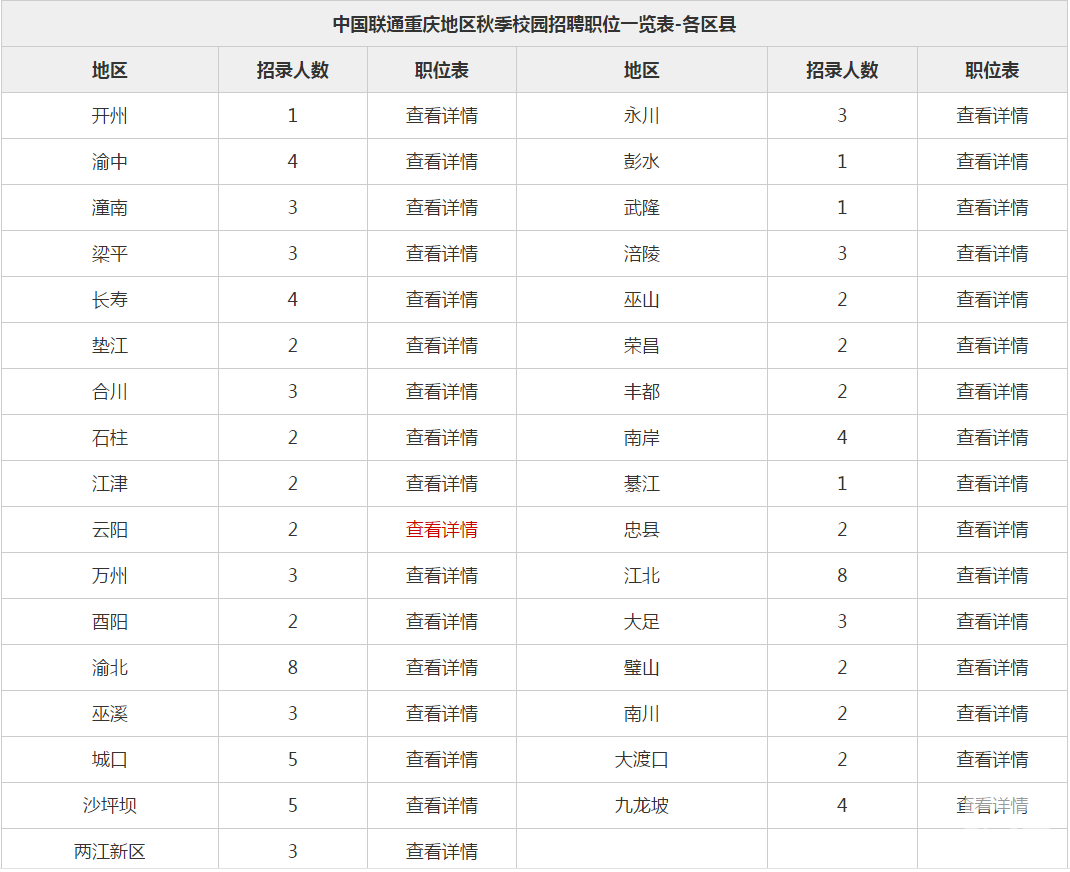Viewport: 1070px width, 872px height.
Task: Click the 酉阳 region name
Action: coord(110,622)
